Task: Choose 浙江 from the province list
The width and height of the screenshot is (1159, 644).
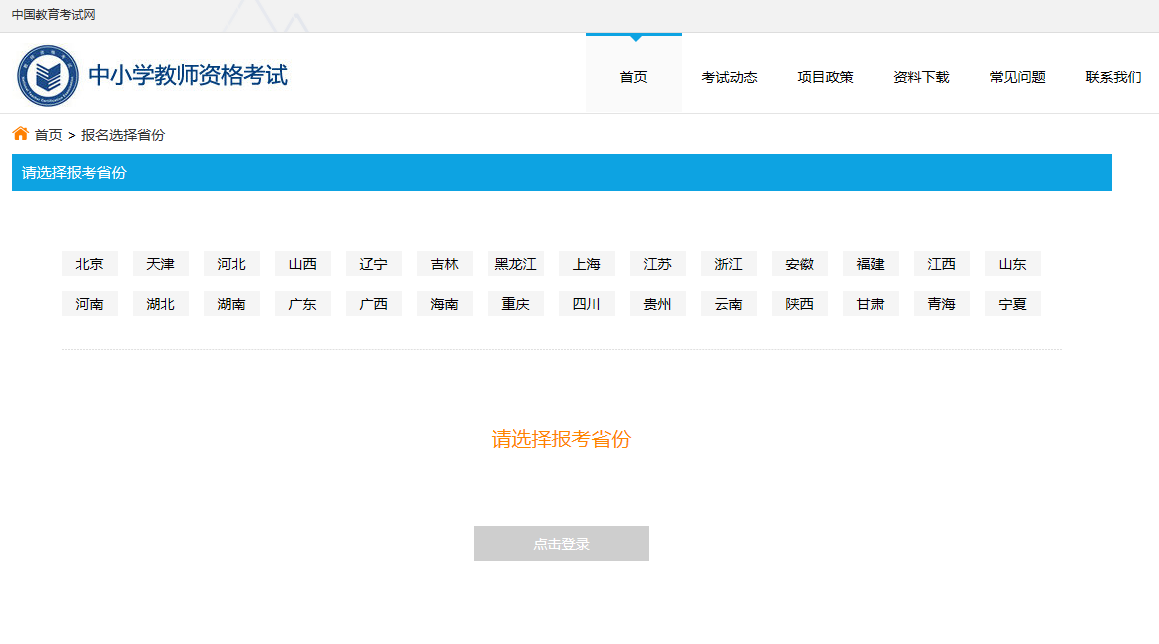Action: pos(728,264)
